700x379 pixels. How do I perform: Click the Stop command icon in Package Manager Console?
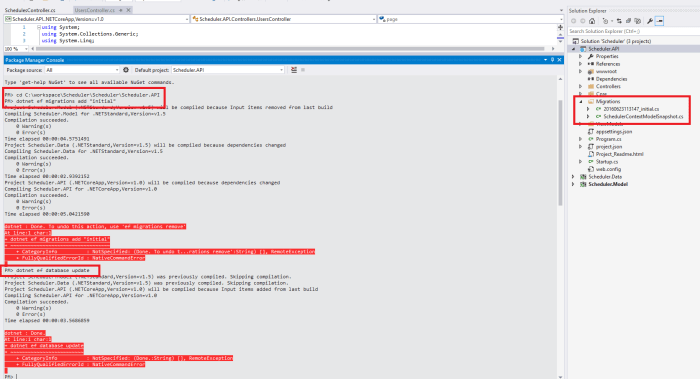point(303,70)
